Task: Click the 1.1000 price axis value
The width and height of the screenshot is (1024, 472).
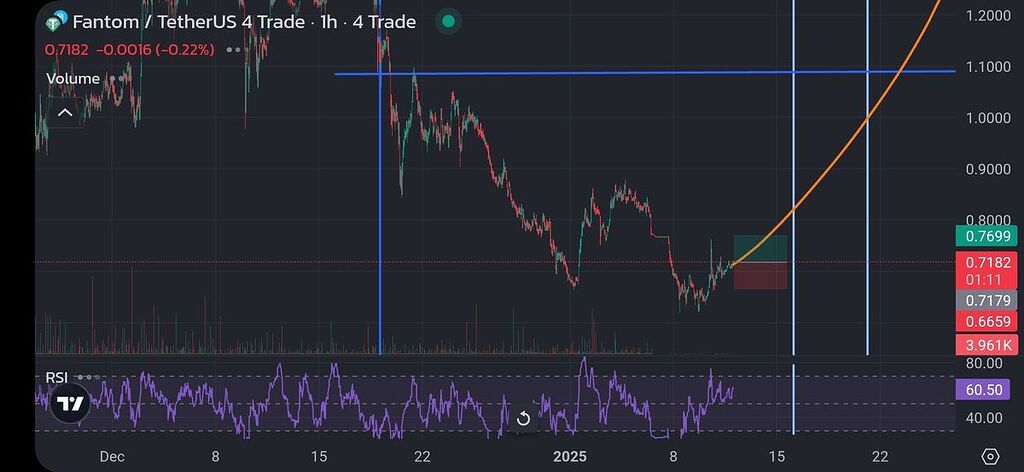Action: pos(988,67)
